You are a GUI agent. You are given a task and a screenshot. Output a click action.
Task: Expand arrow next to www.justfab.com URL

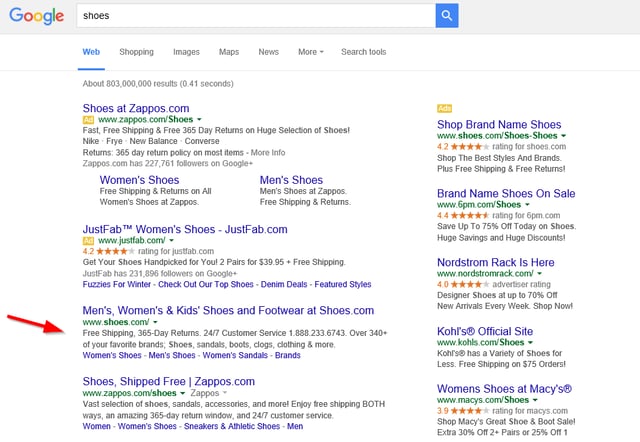pyautogui.click(x=171, y=241)
